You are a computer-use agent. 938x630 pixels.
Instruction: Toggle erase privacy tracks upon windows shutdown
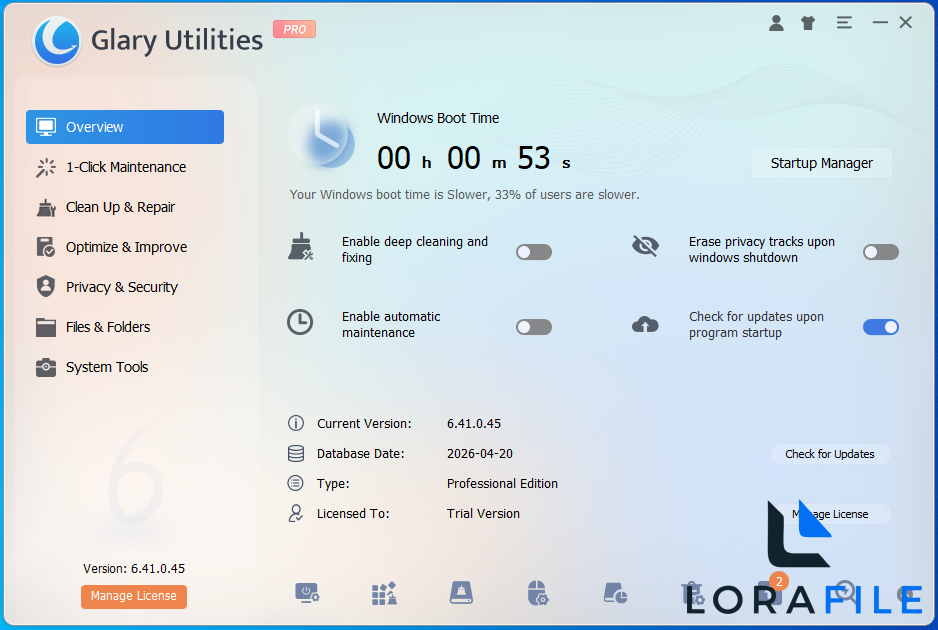pos(880,251)
